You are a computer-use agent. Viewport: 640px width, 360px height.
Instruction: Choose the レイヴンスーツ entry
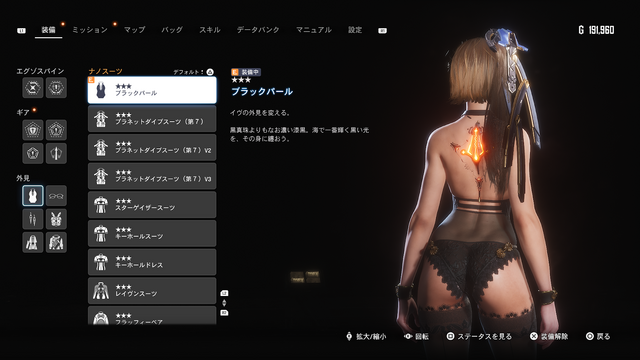[x=152, y=291]
